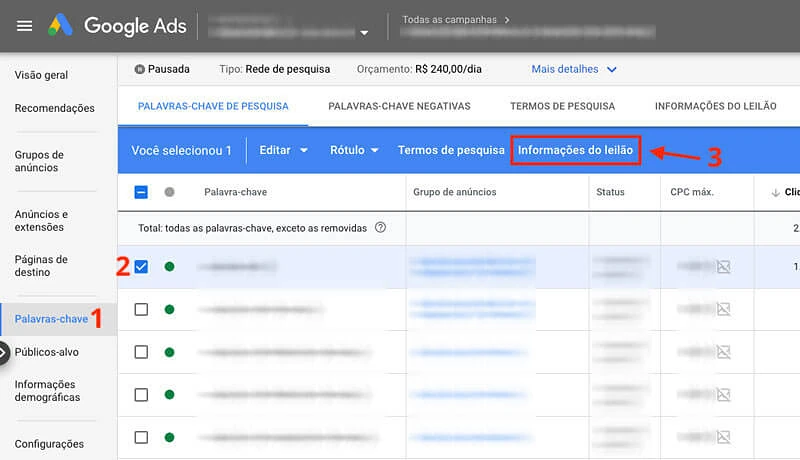Open Páginas de destino in sidebar
Image resolution: width=800 pixels, height=460 pixels.
coord(41,265)
